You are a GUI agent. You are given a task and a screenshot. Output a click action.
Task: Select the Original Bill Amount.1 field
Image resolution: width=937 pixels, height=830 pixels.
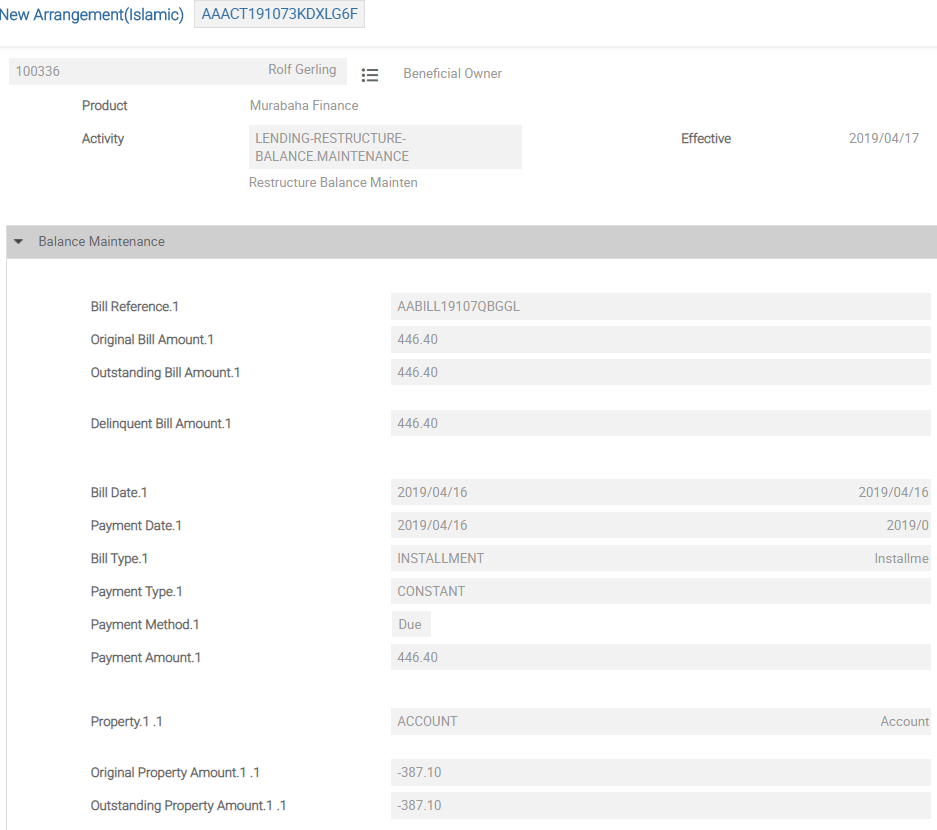pos(660,340)
